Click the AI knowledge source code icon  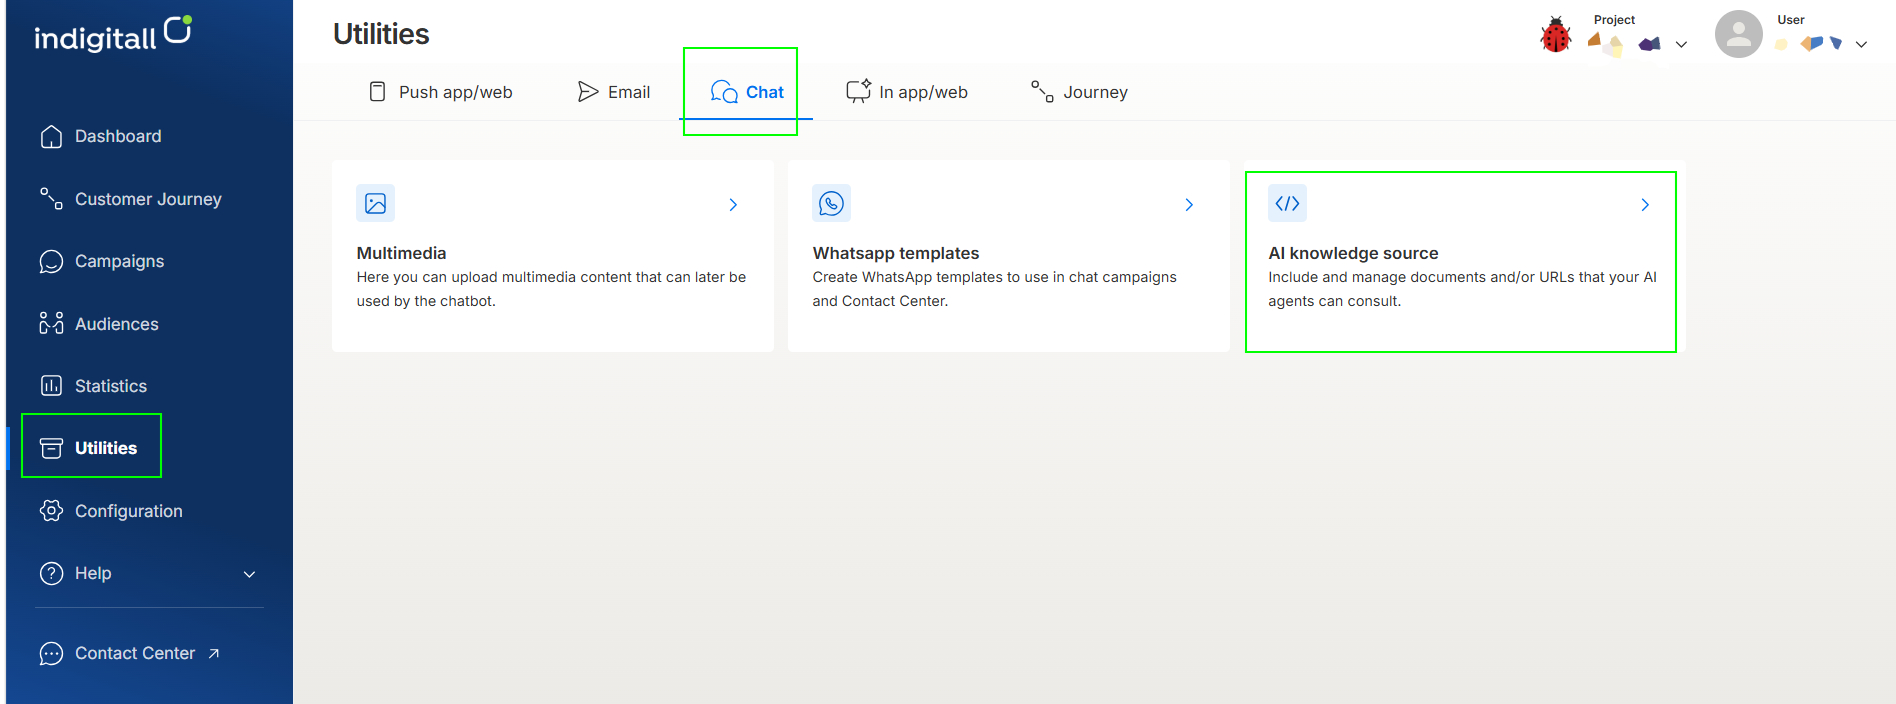click(1287, 203)
